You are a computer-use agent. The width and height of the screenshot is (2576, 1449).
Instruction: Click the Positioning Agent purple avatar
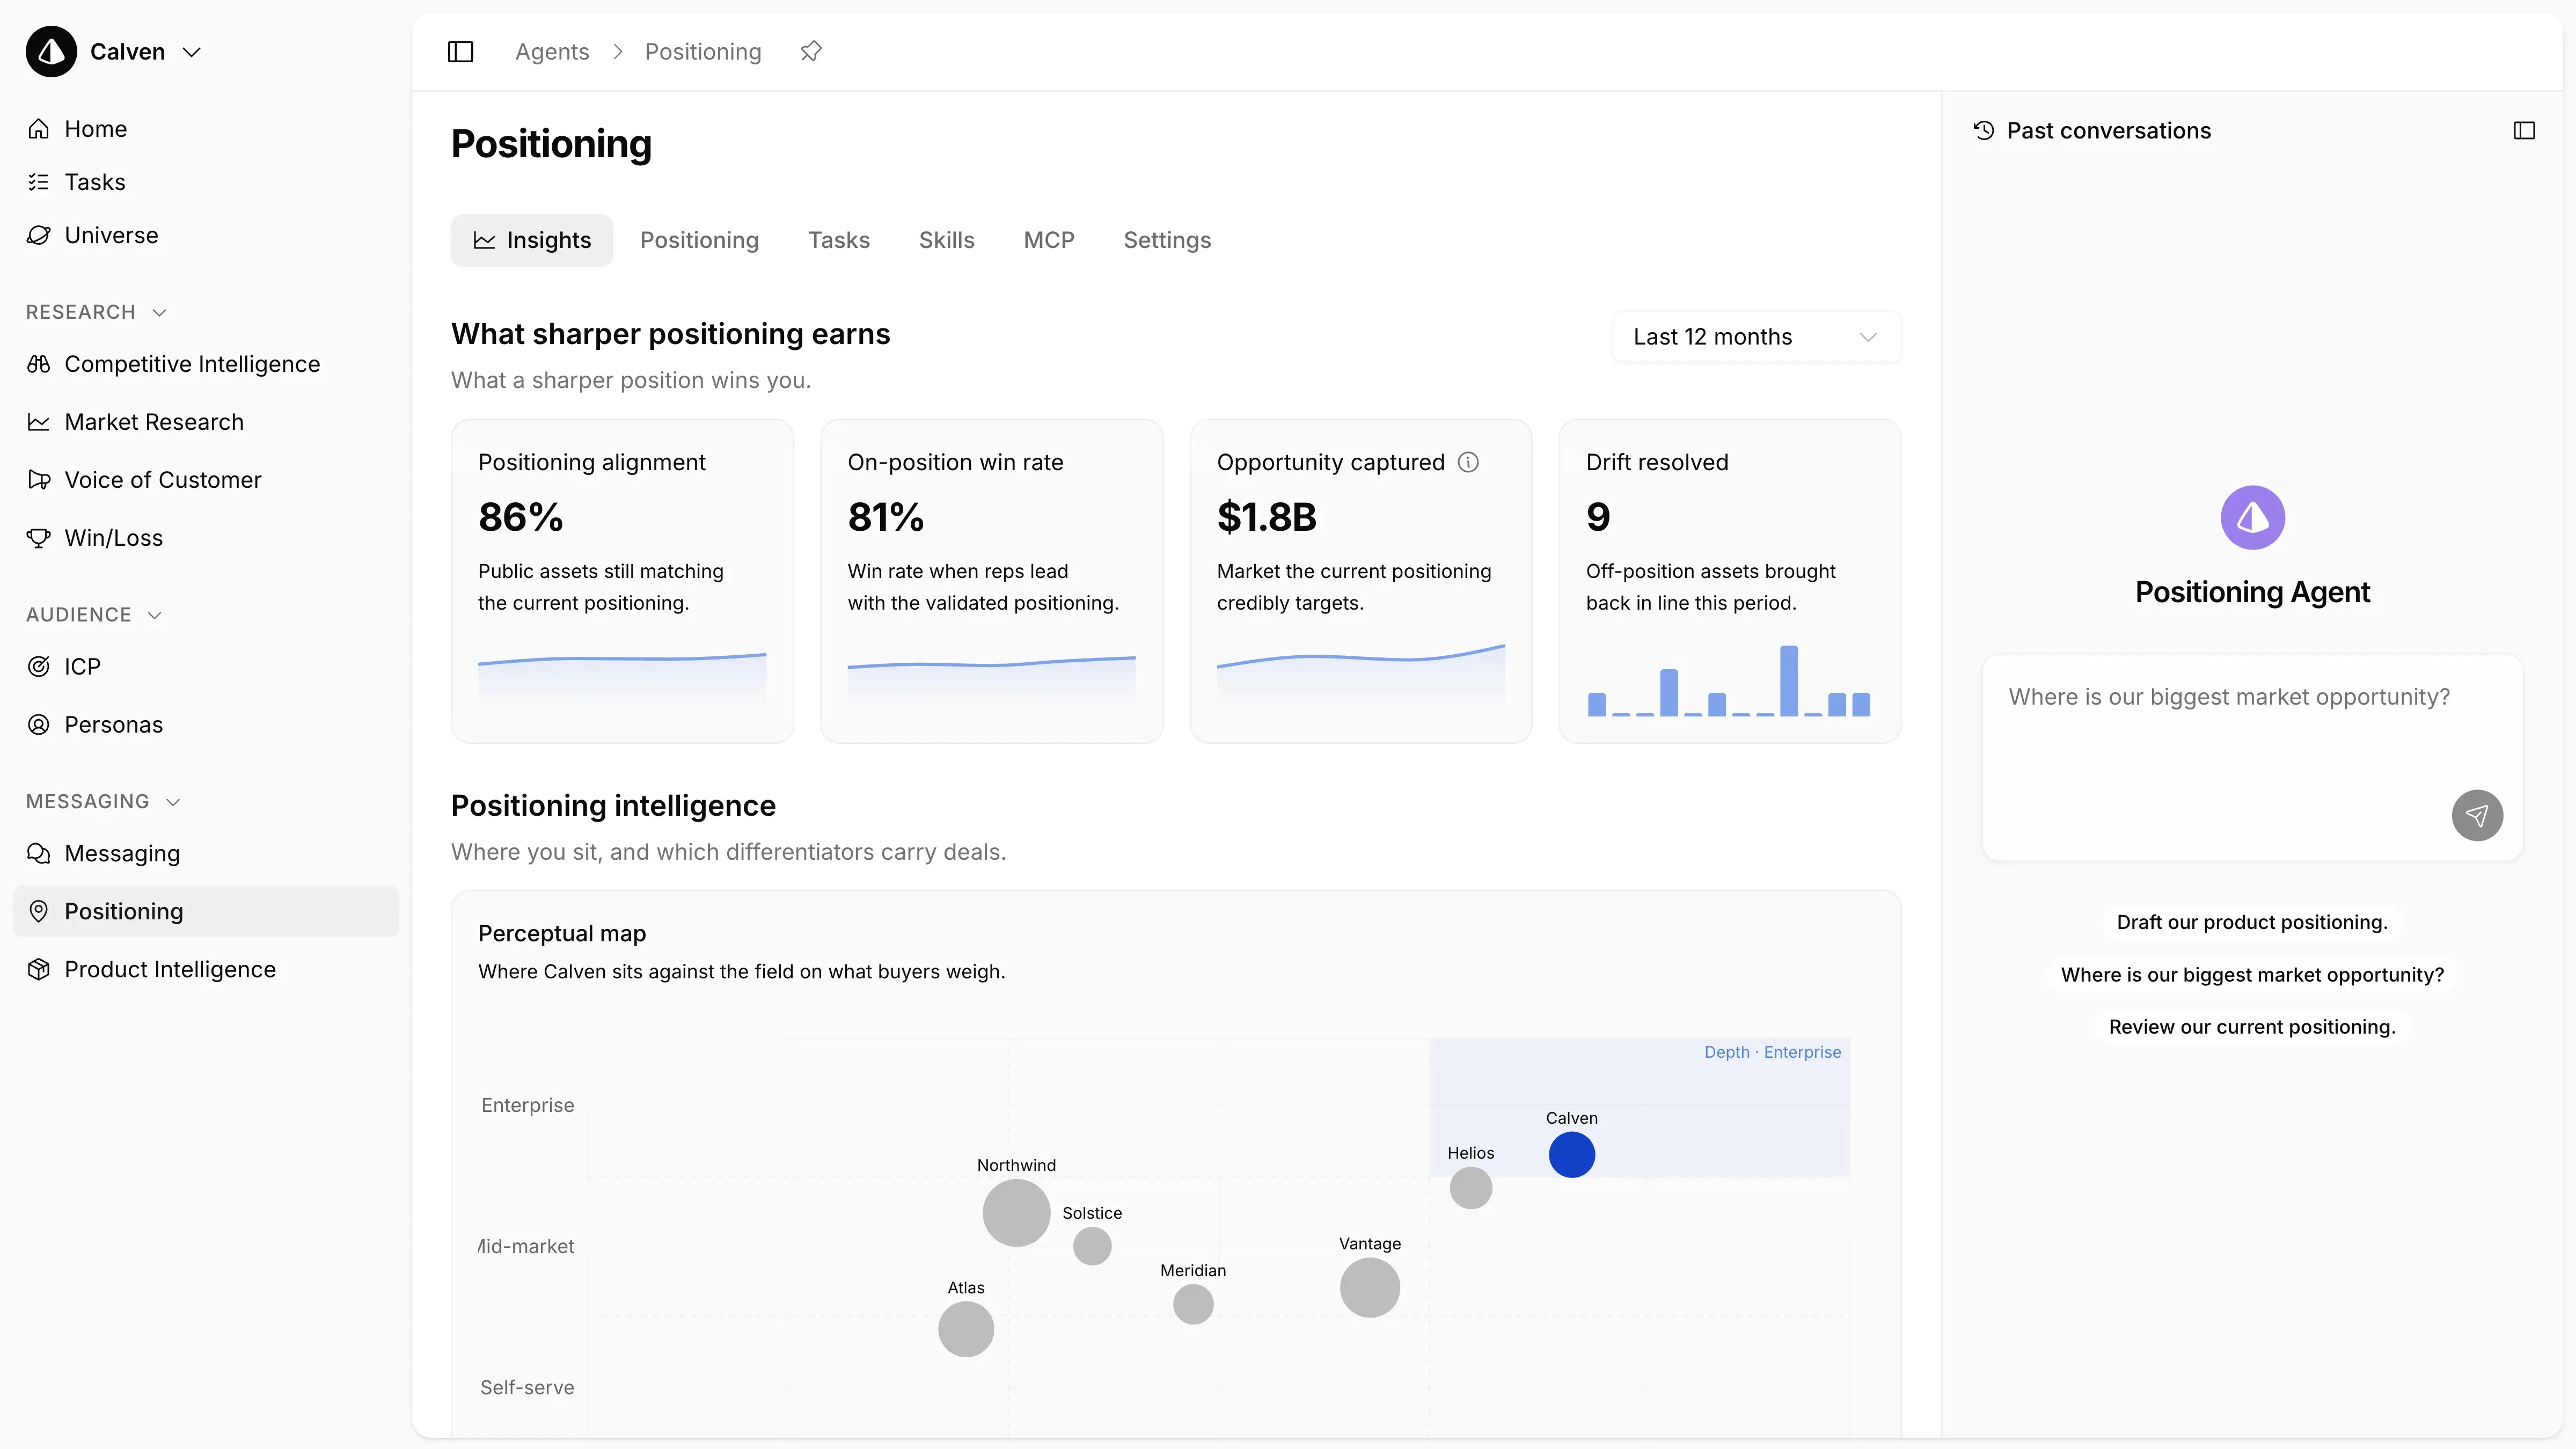[2252, 517]
